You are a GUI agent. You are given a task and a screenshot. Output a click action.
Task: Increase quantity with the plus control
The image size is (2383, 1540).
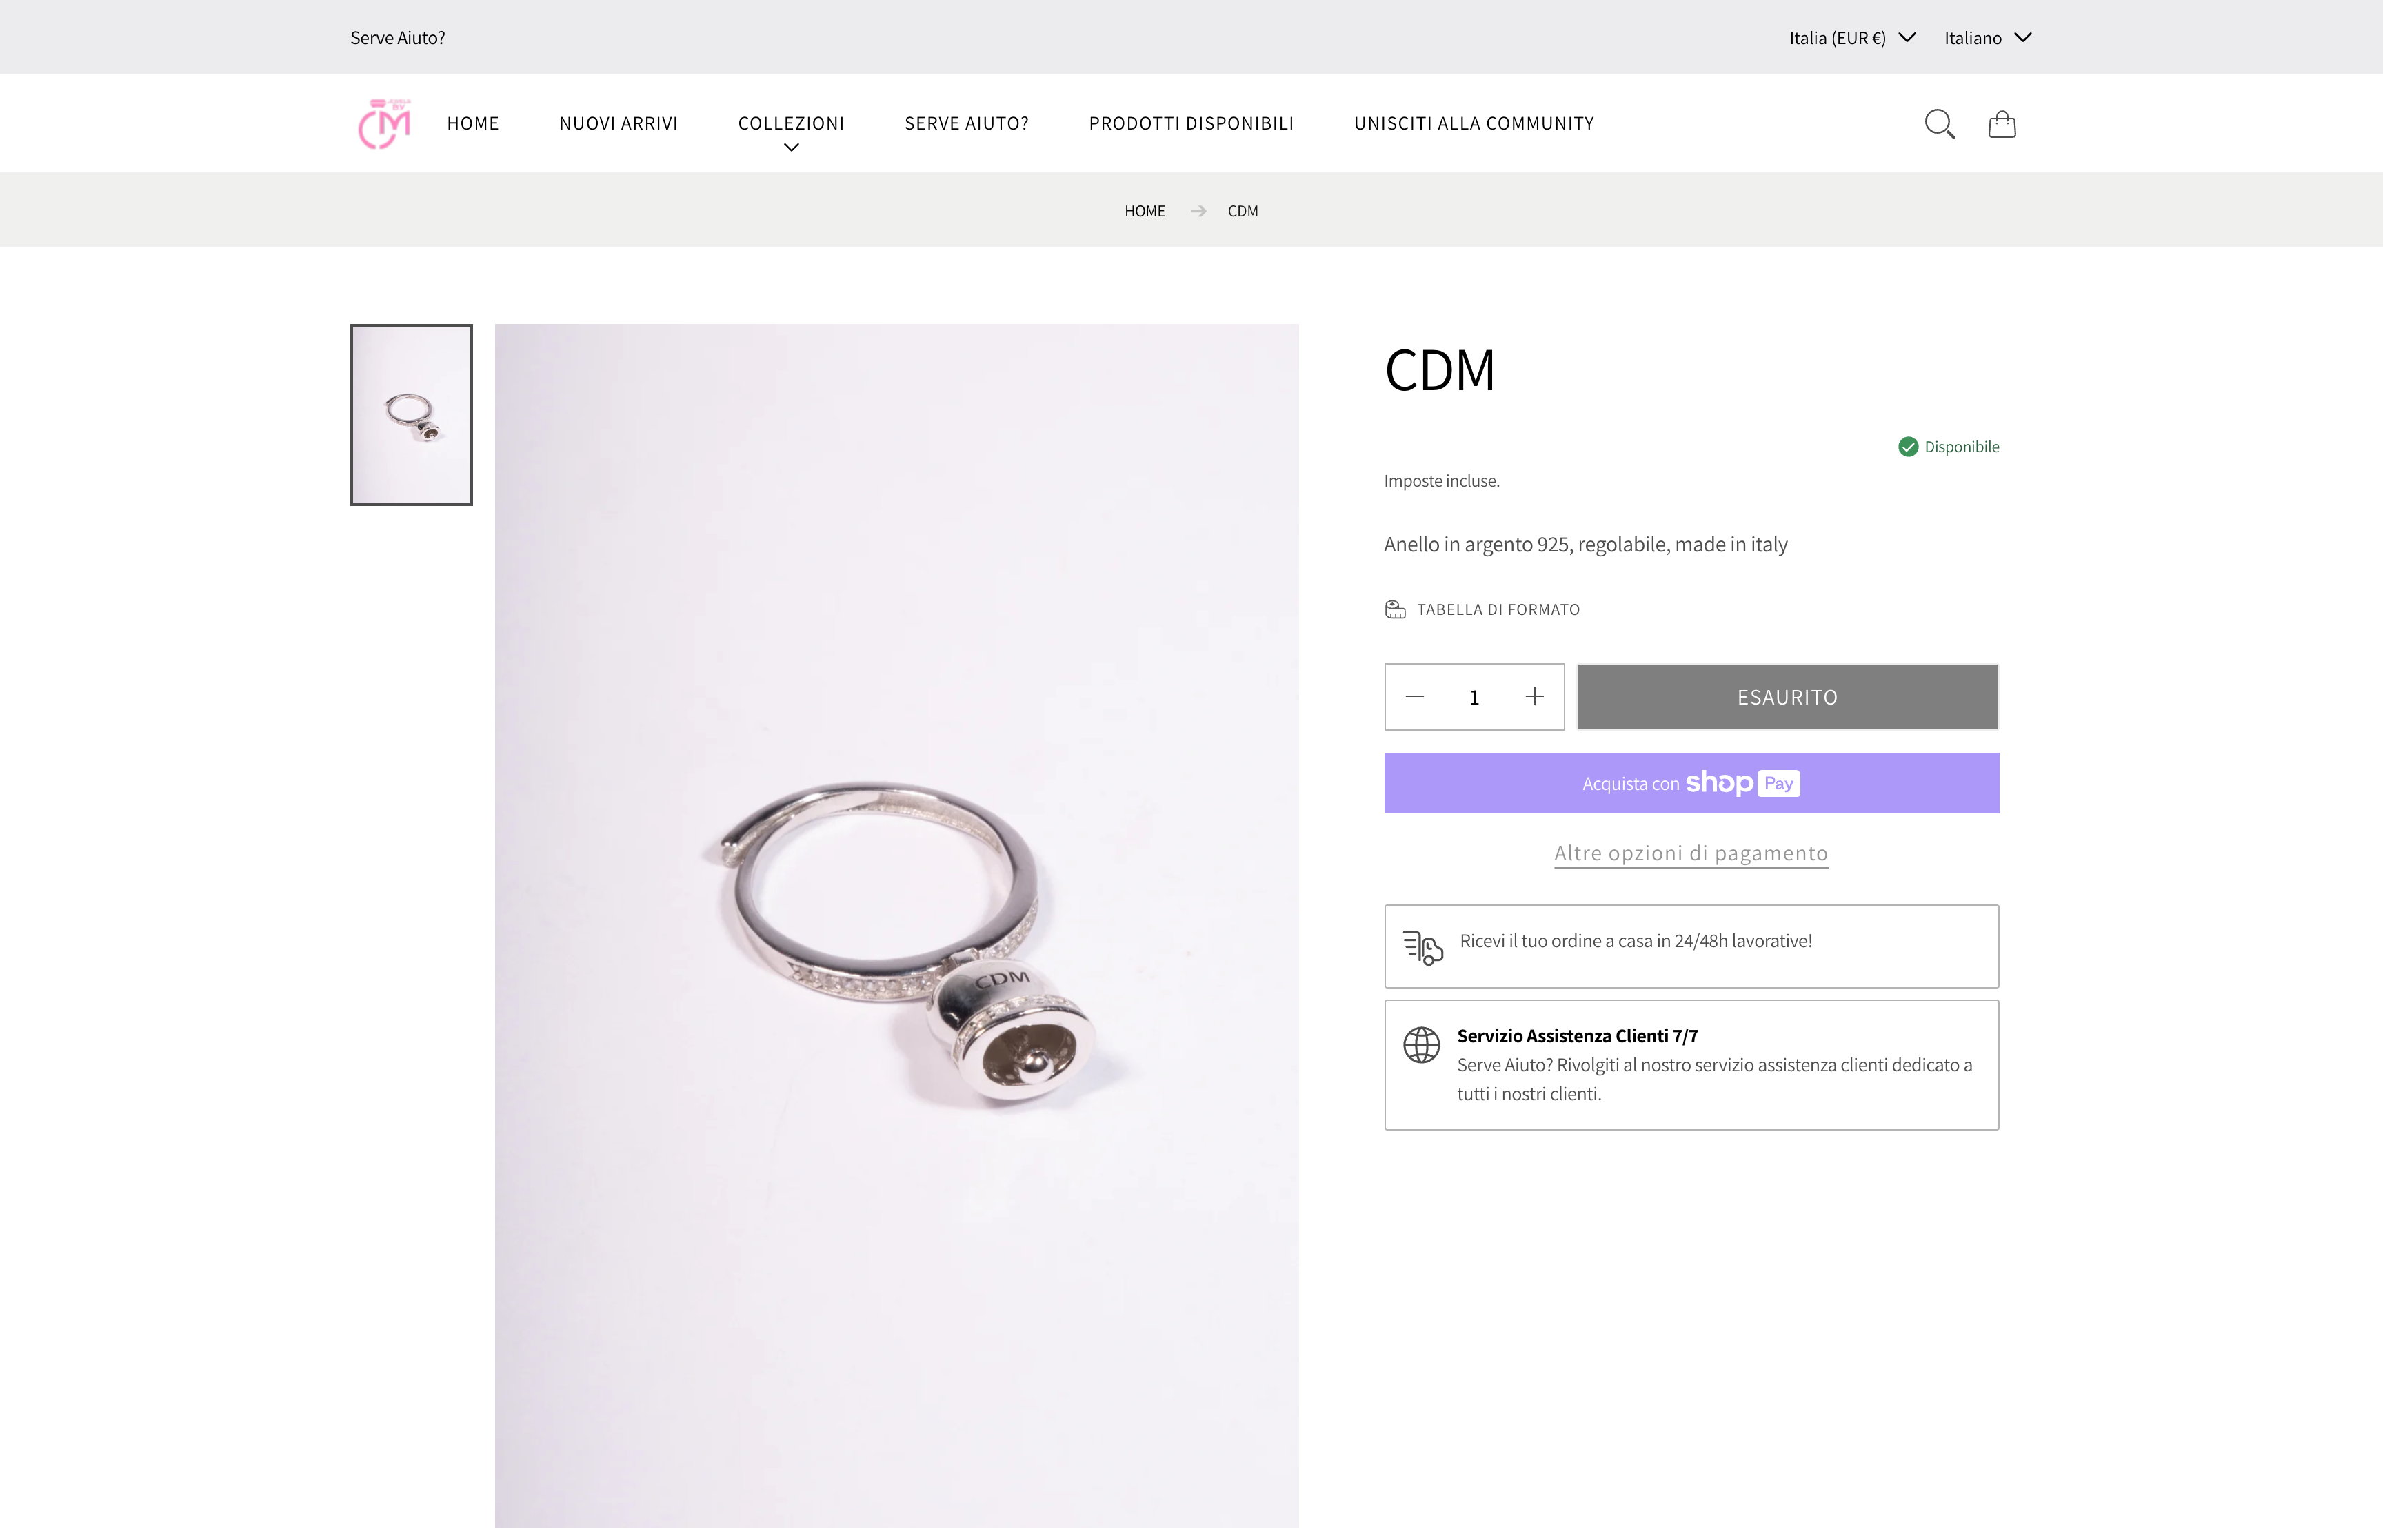coord(1535,697)
